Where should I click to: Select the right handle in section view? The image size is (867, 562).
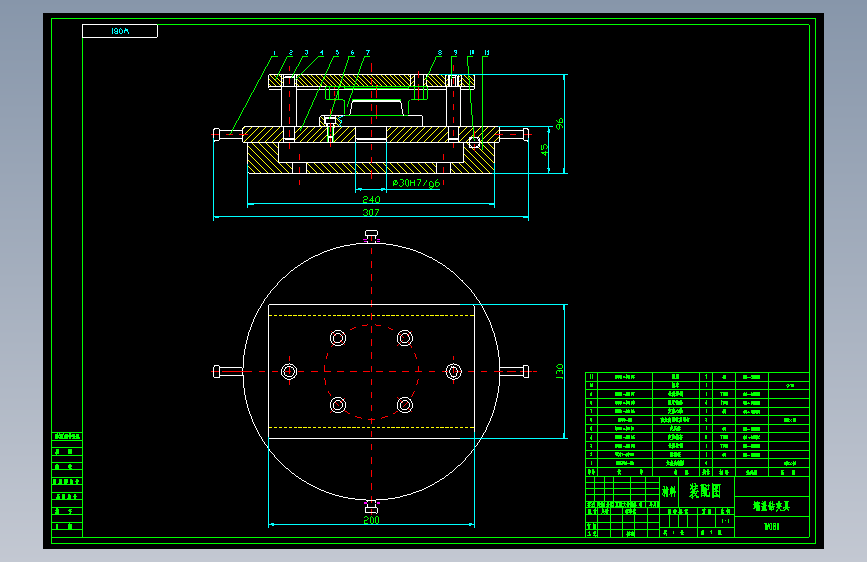click(514, 134)
